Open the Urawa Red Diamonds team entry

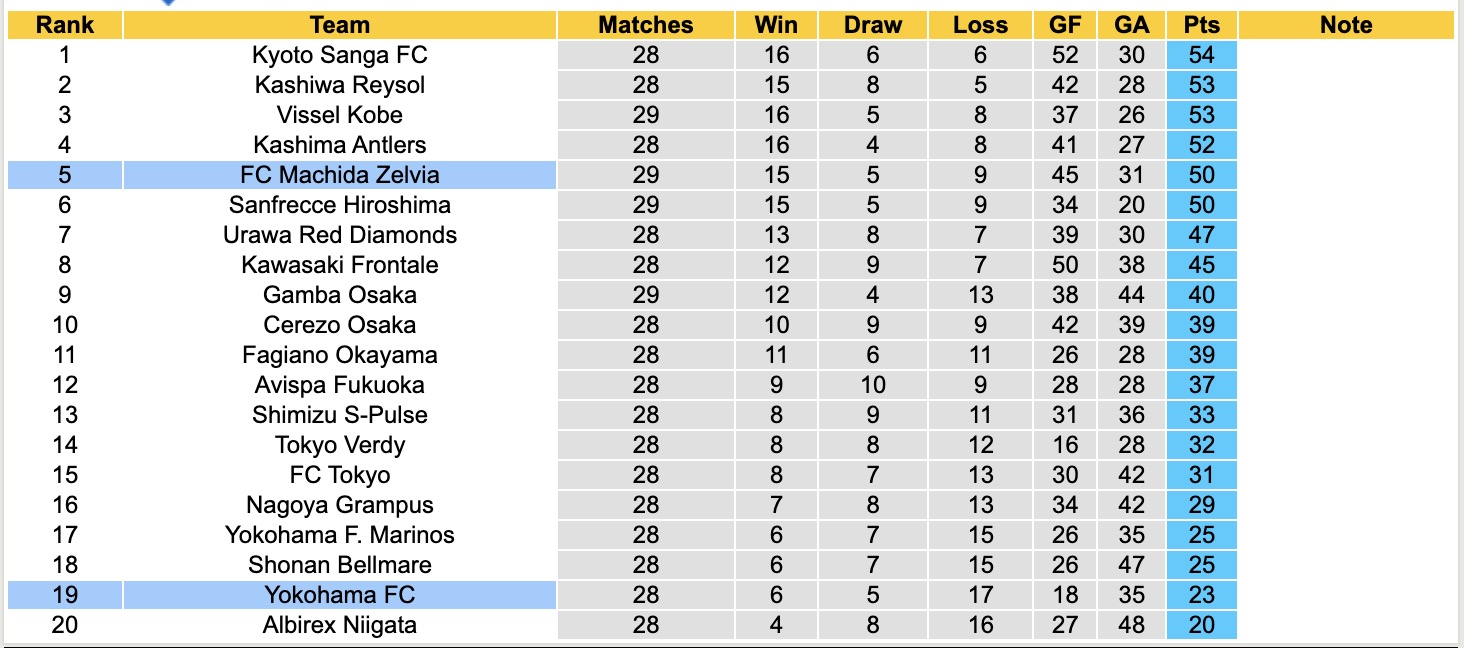(340, 235)
